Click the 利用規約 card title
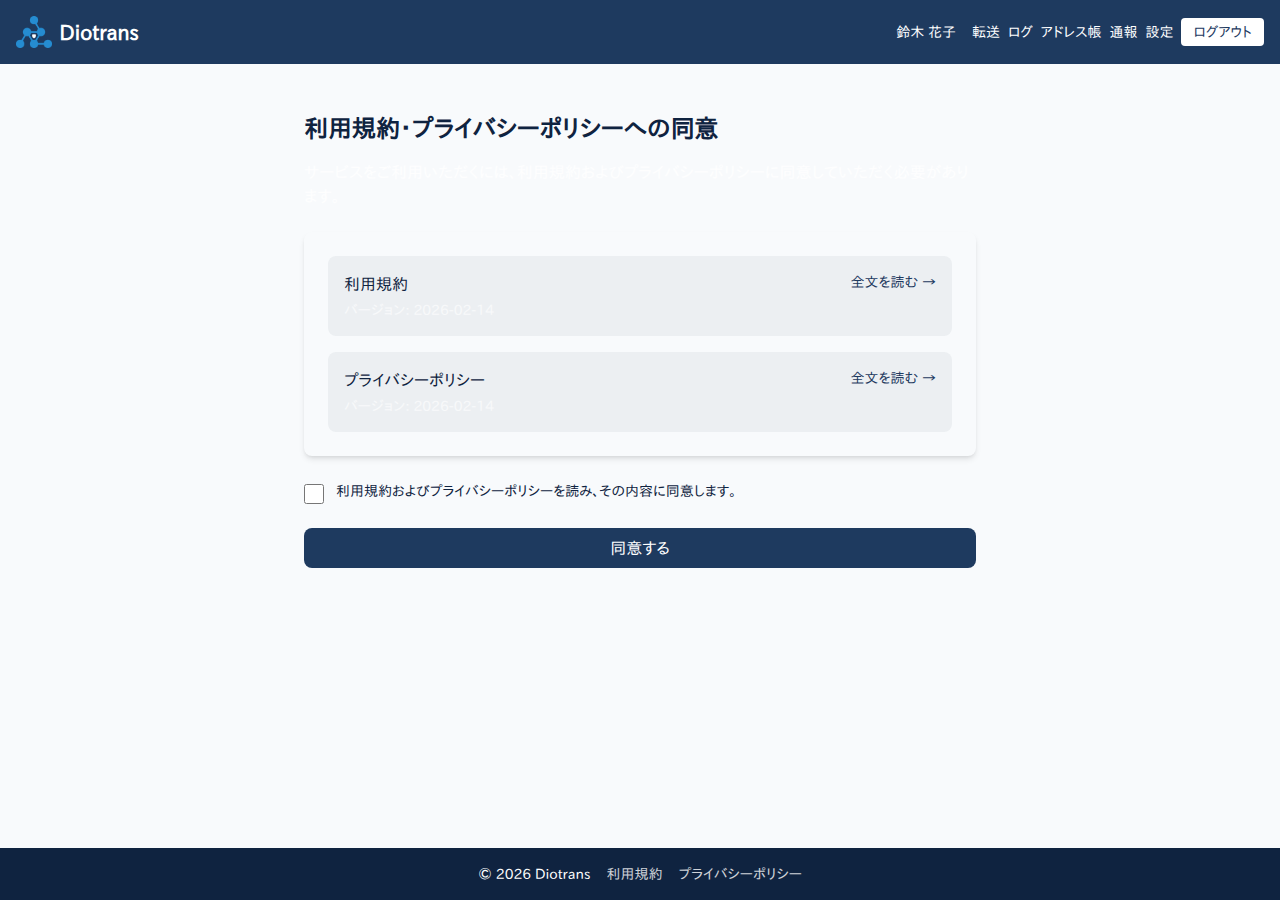Screen dimensions: 1280x900 click(x=376, y=284)
